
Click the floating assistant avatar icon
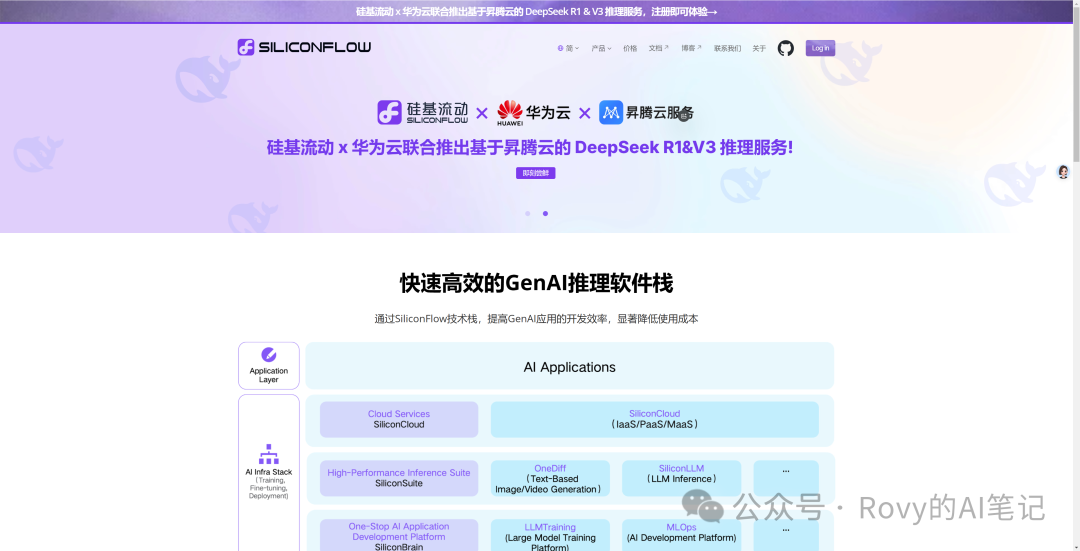(x=1063, y=171)
